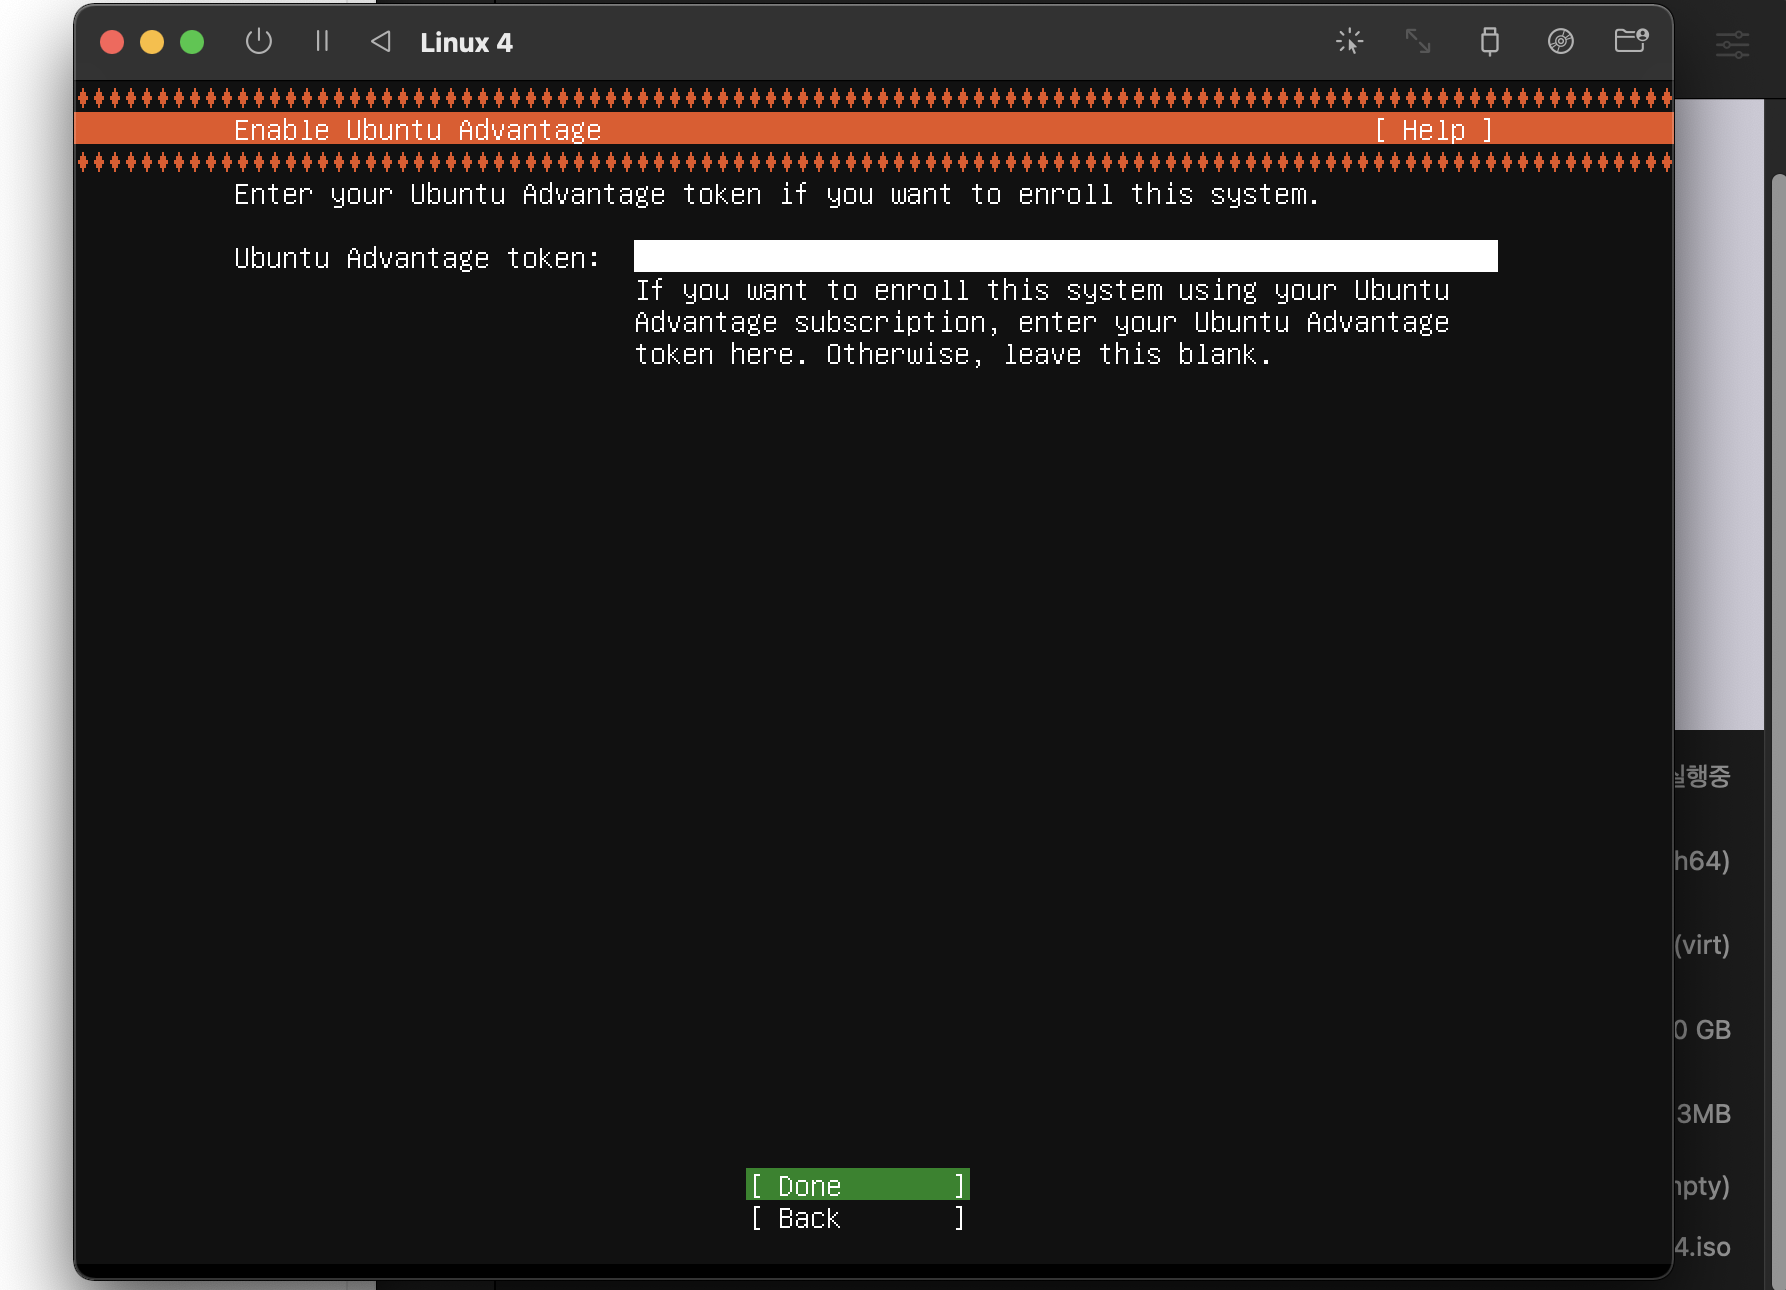The image size is (1786, 1290).
Task: Click the 'Enable Ubuntu Advantage' heading text
Action: coord(418,130)
